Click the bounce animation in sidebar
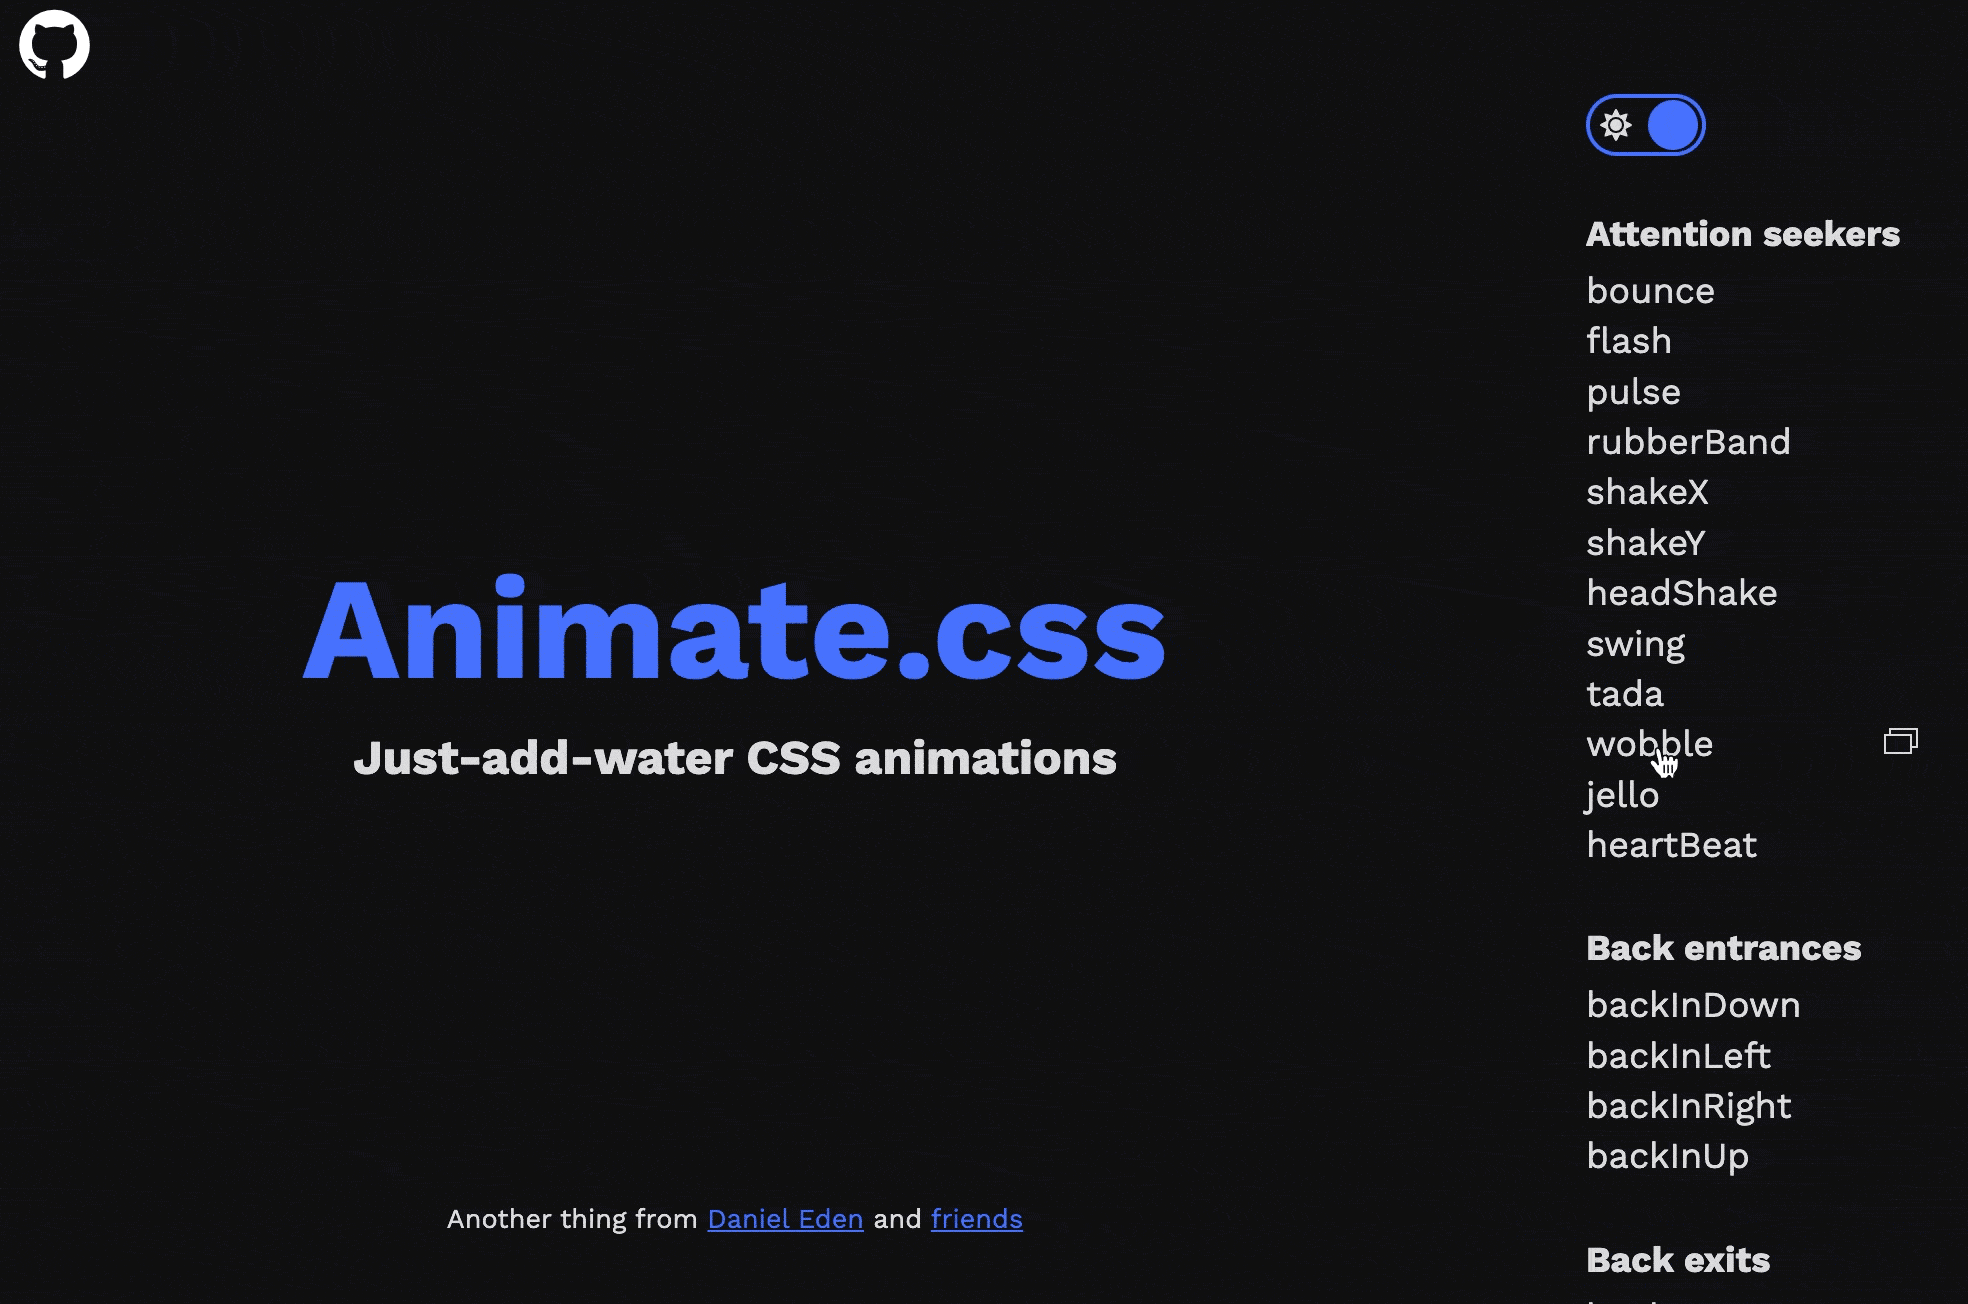The image size is (1968, 1304). (x=1649, y=290)
